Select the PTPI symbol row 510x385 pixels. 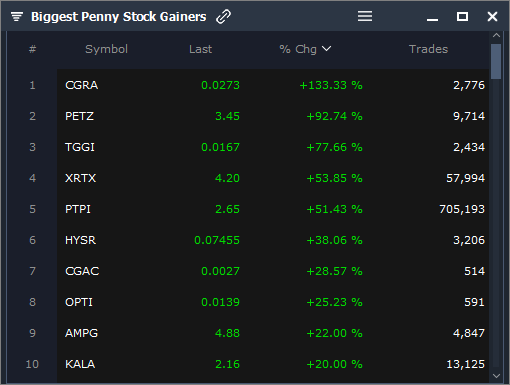click(x=273, y=209)
